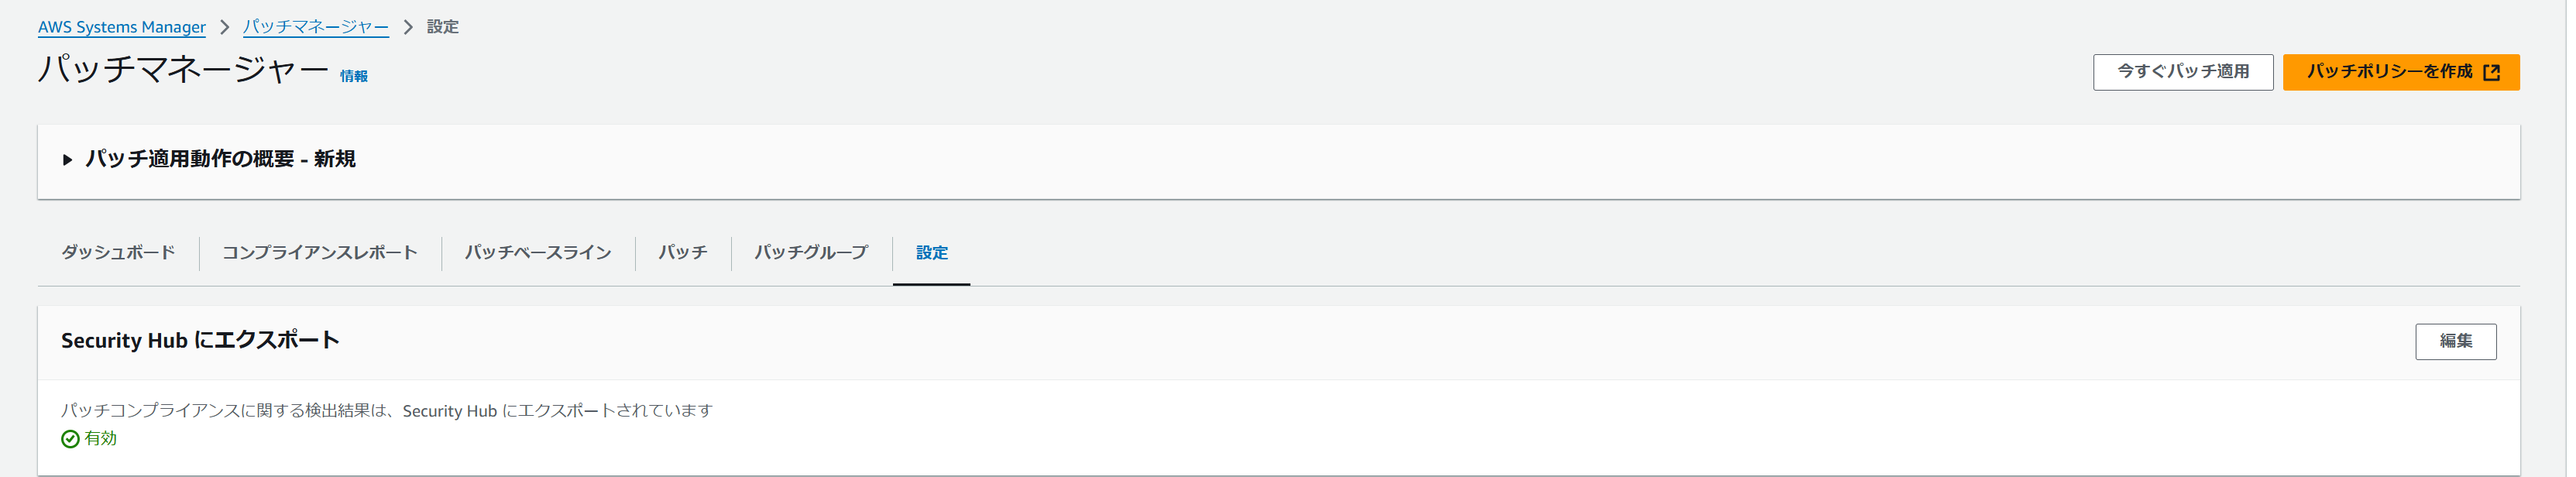Open the コンプライアンスレポート tab
Viewport: 2576px width, 477px height.
point(321,252)
